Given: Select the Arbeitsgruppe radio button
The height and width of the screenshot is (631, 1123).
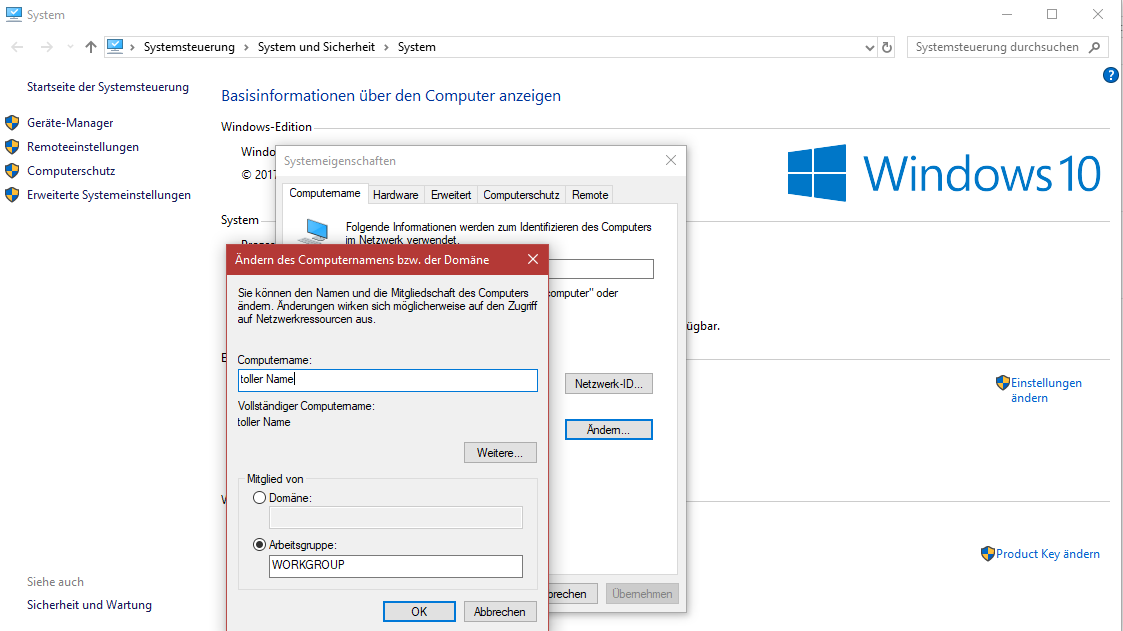Looking at the screenshot, I should click(259, 545).
